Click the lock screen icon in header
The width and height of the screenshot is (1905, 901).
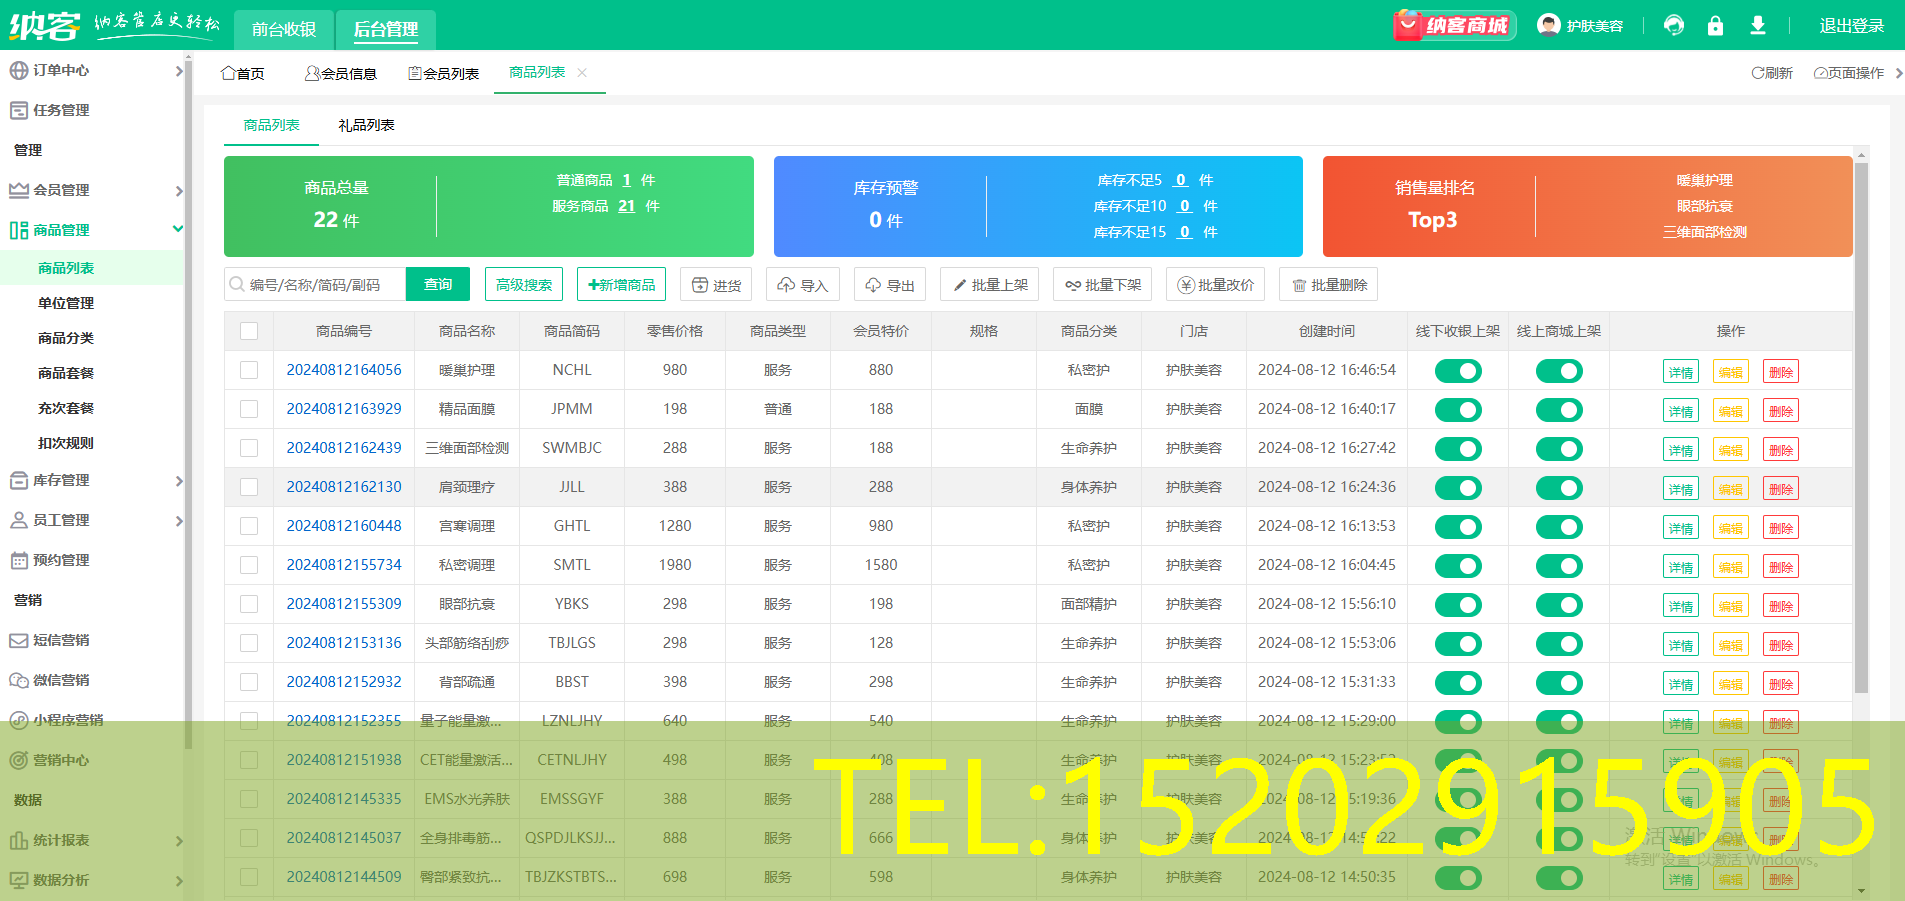click(1715, 26)
